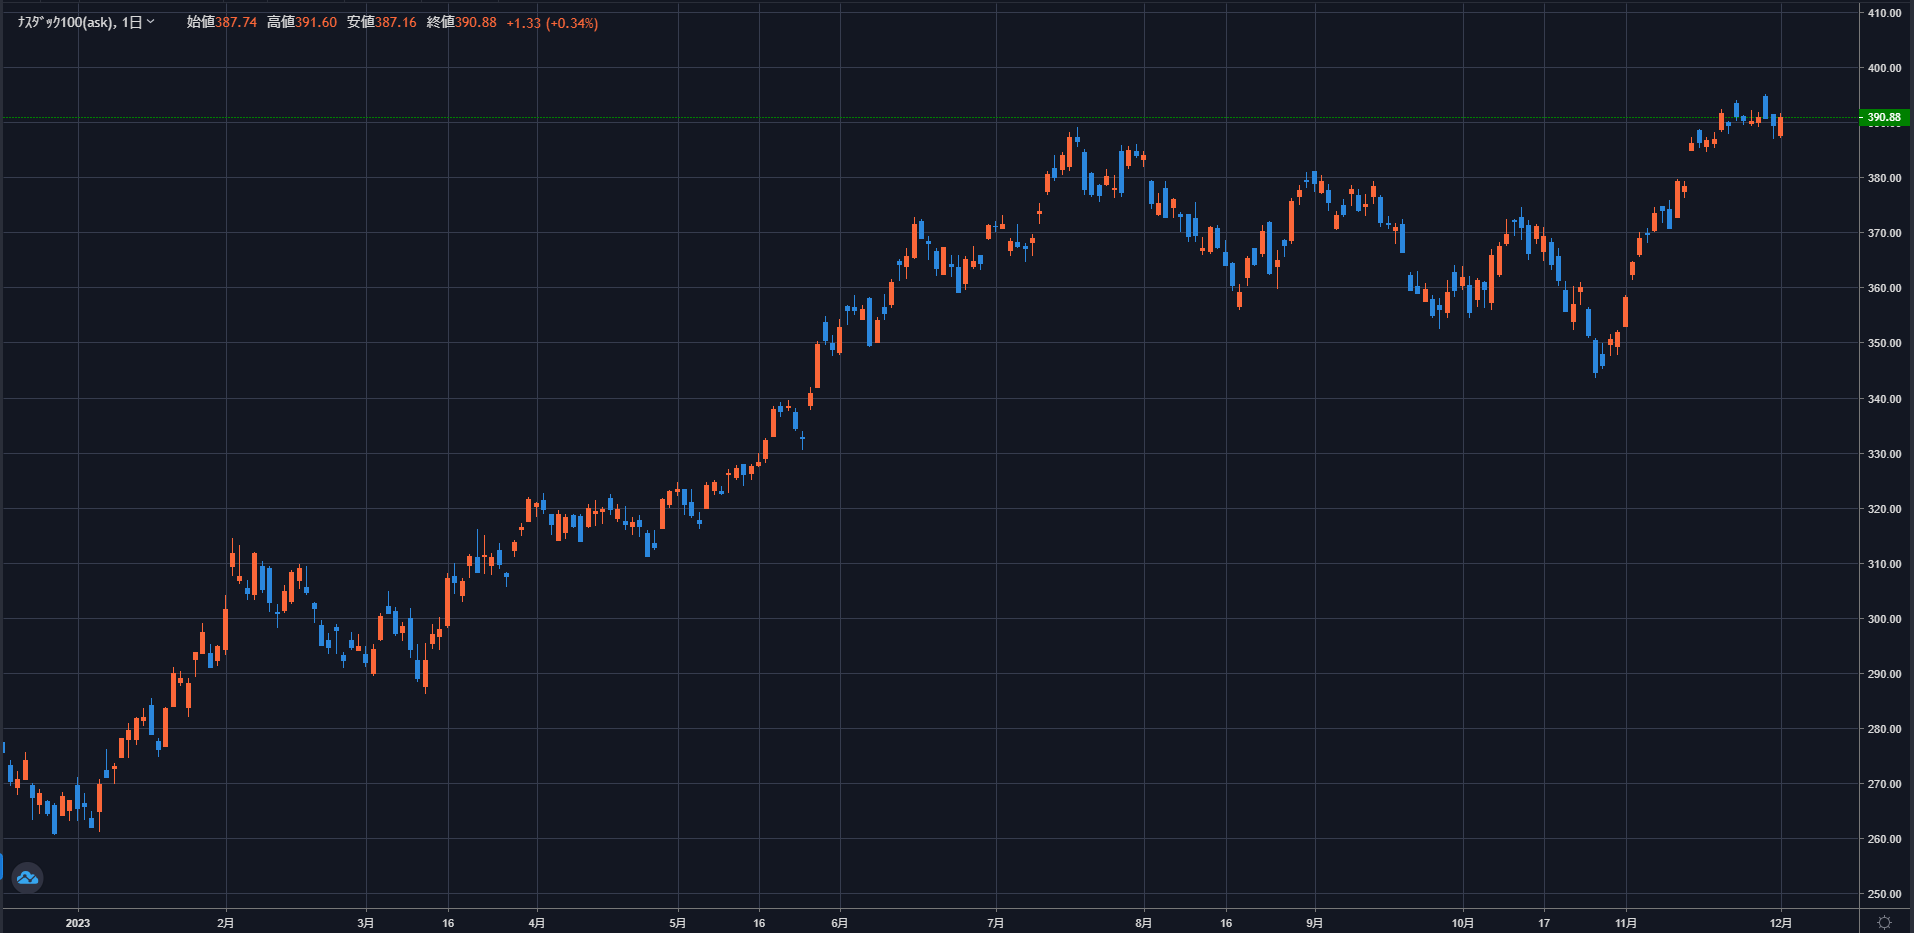1914x933 pixels.
Task: Click the 260.00 price axis label
Action: pos(1884,839)
